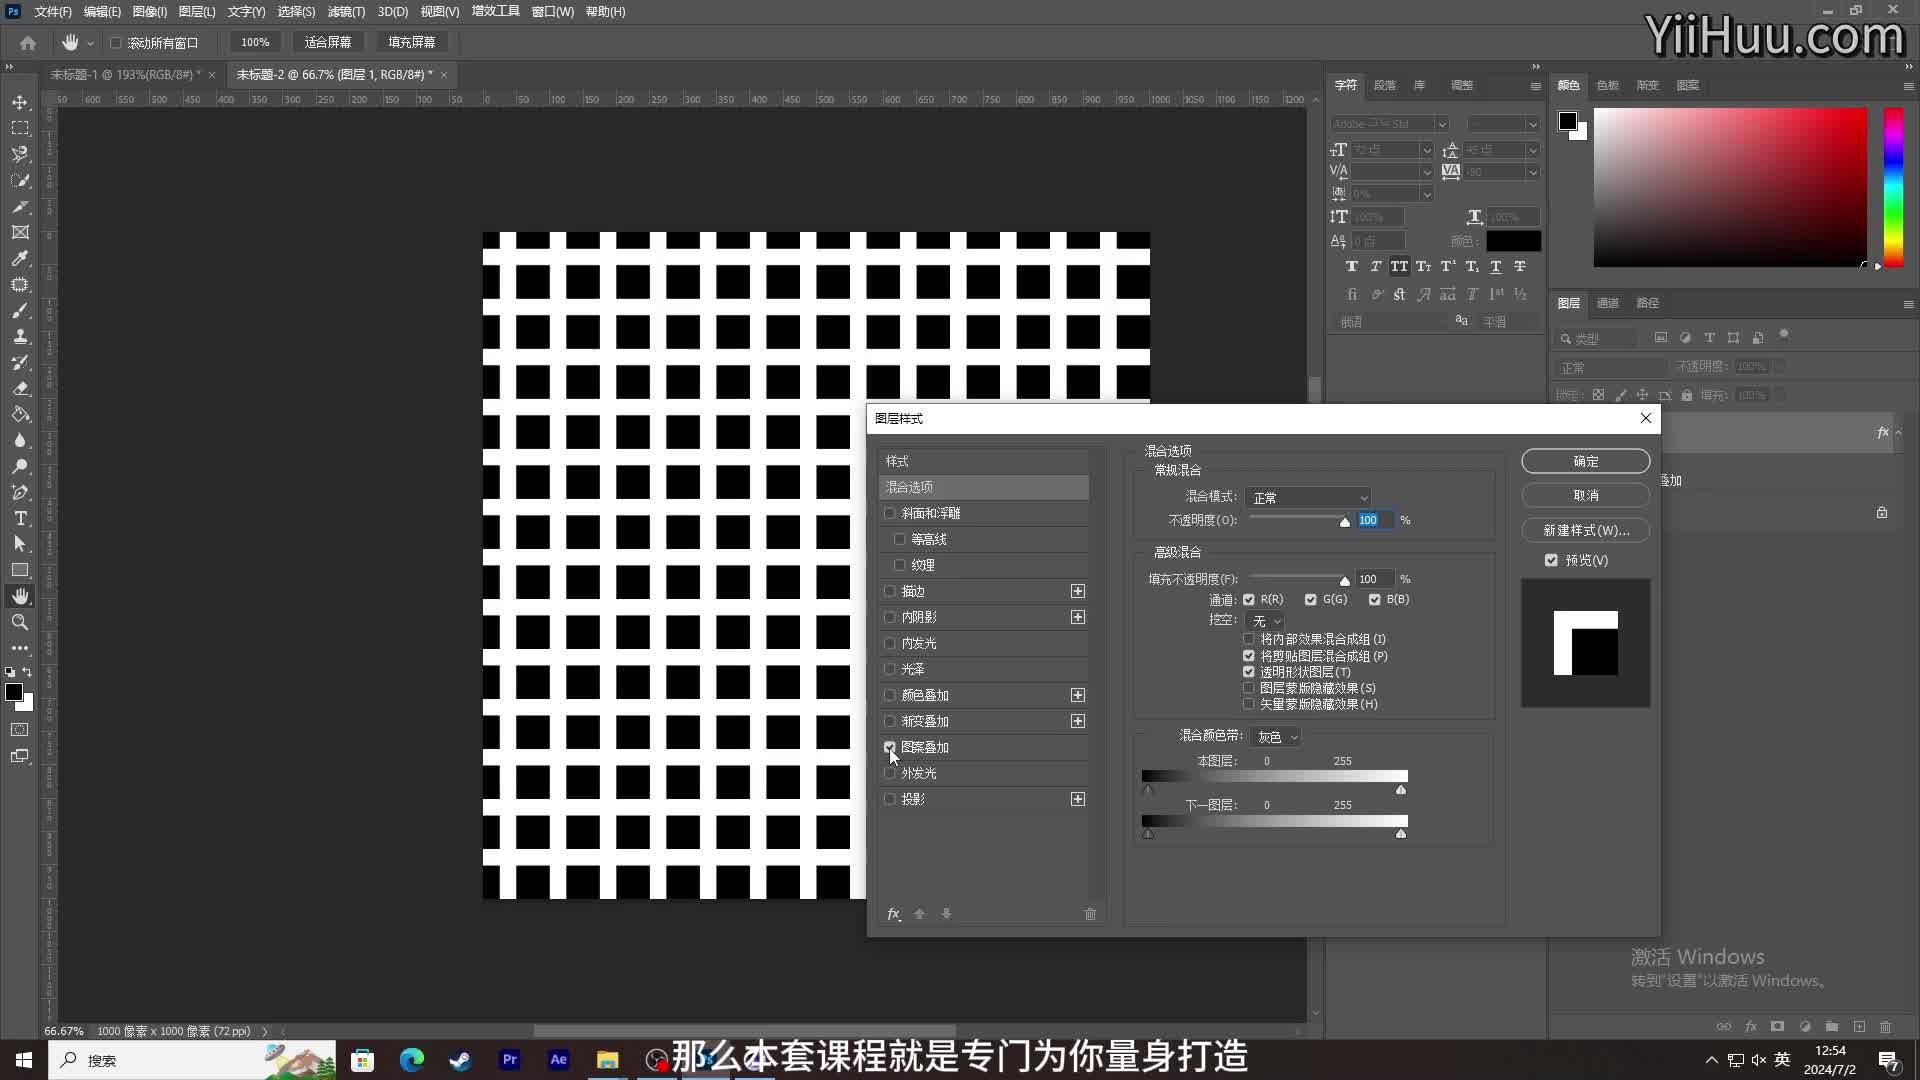1920x1080 pixels.
Task: Select the Rectangular Marquee tool
Action: point(20,128)
